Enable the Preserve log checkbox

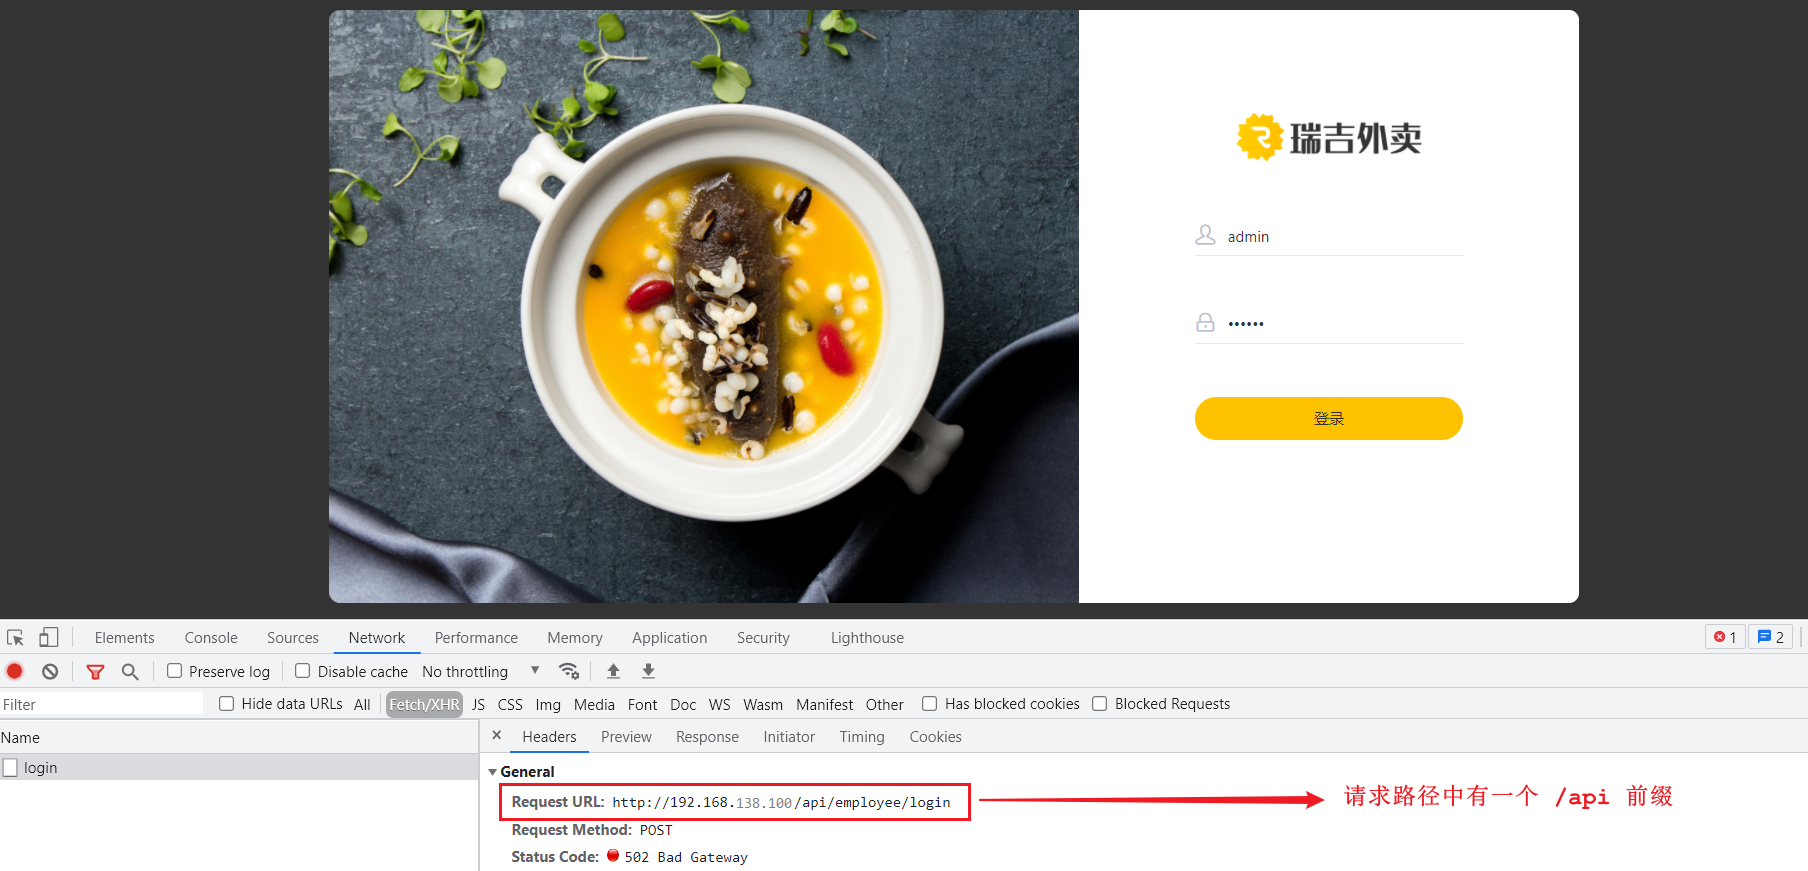click(175, 671)
